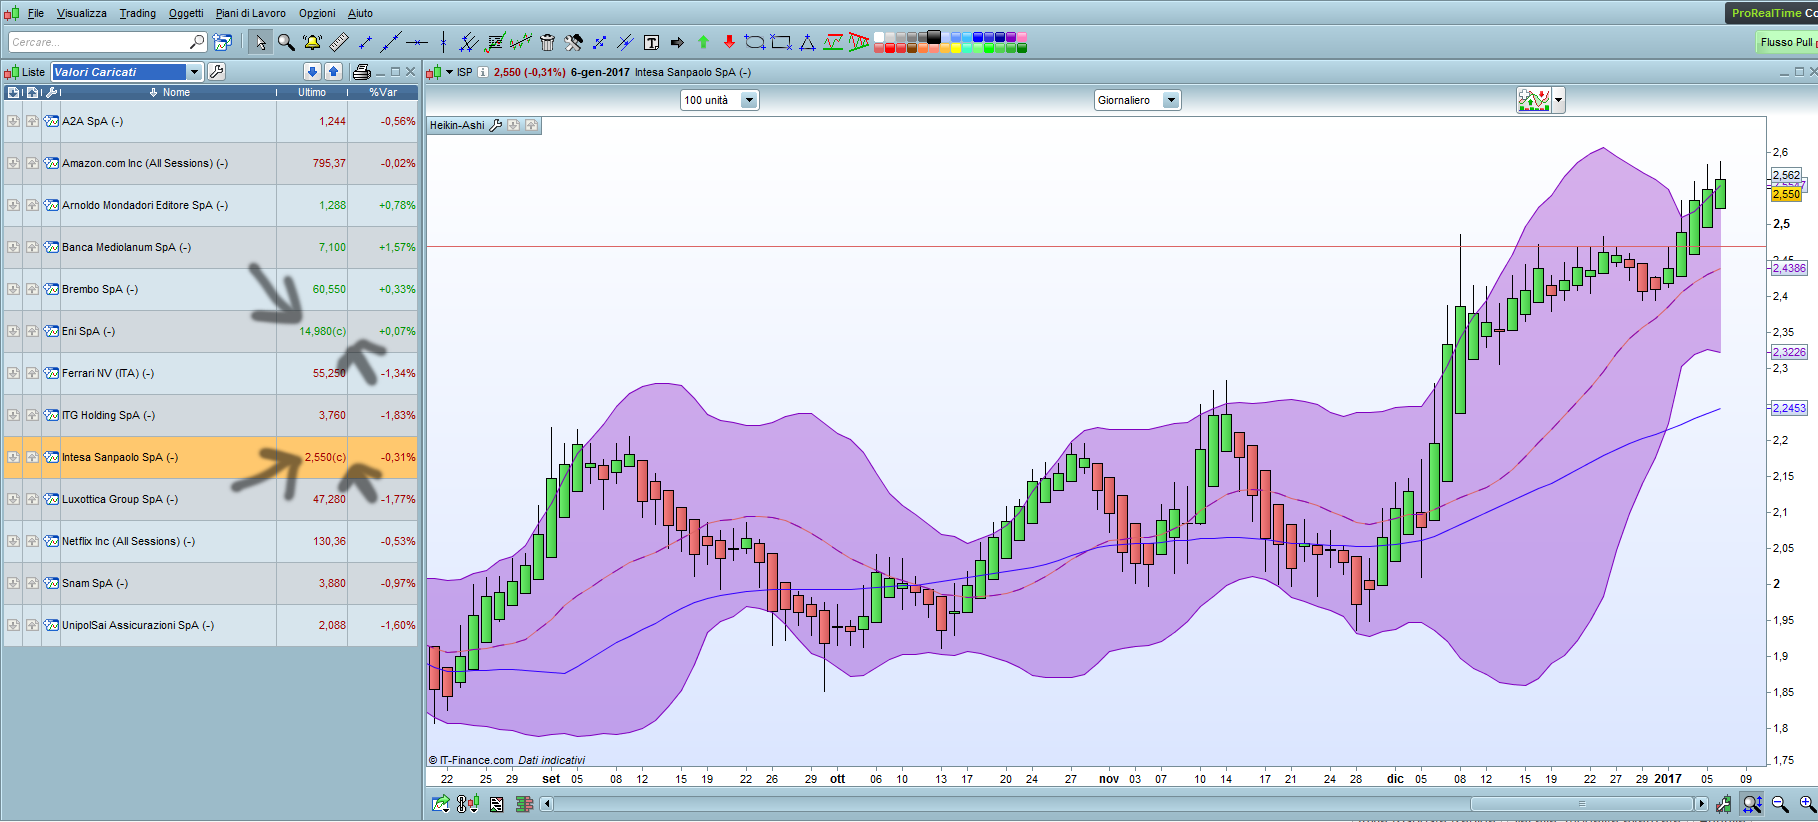Image resolution: width=1818 pixels, height=822 pixels.
Task: Open the hammer and wrench tools icon
Action: (573, 42)
